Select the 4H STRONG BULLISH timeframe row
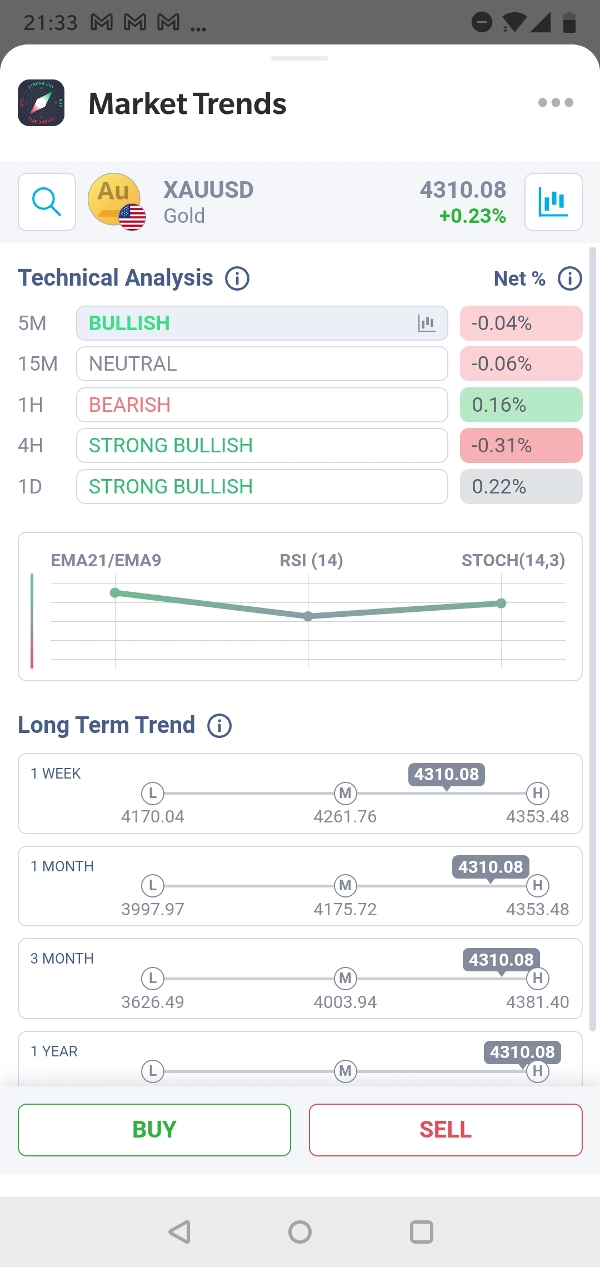This screenshot has height=1267, width=600. coord(261,445)
